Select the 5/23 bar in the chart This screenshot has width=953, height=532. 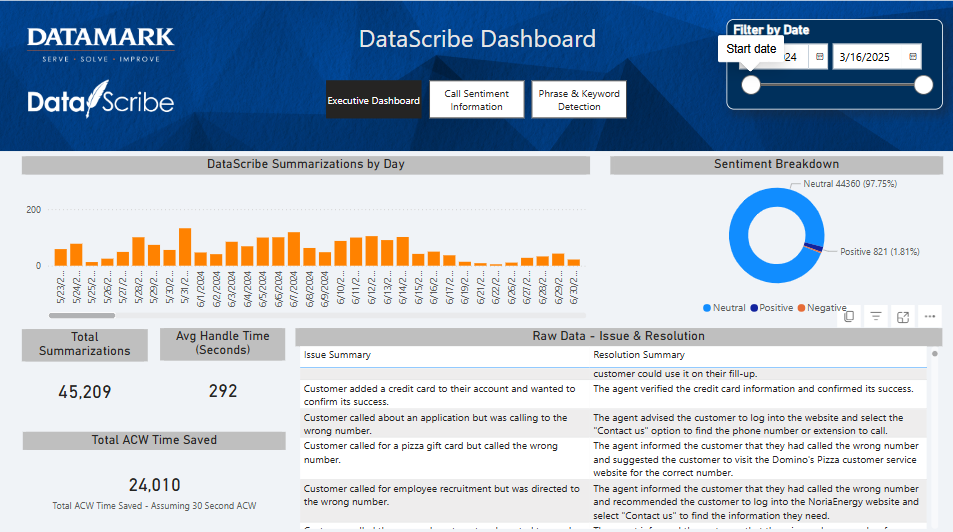tap(61, 257)
